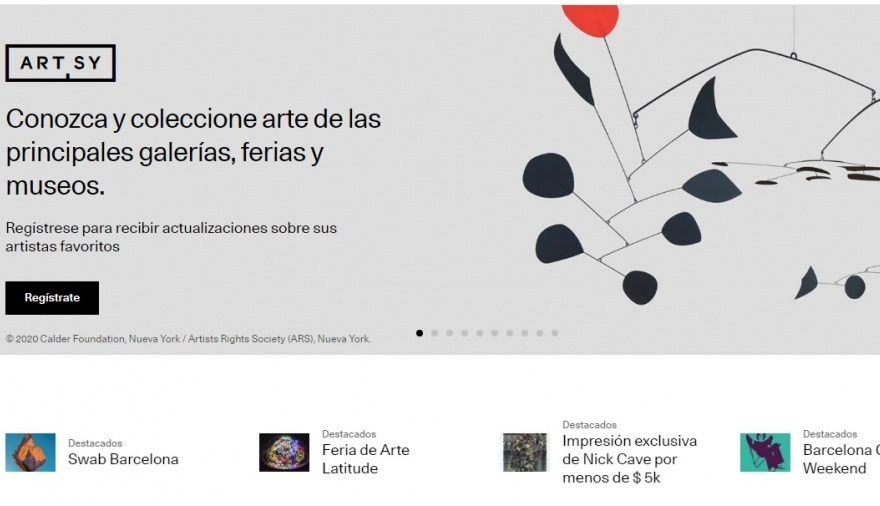Open the Feria de Arte Latitude thumbnail

pos(284,452)
